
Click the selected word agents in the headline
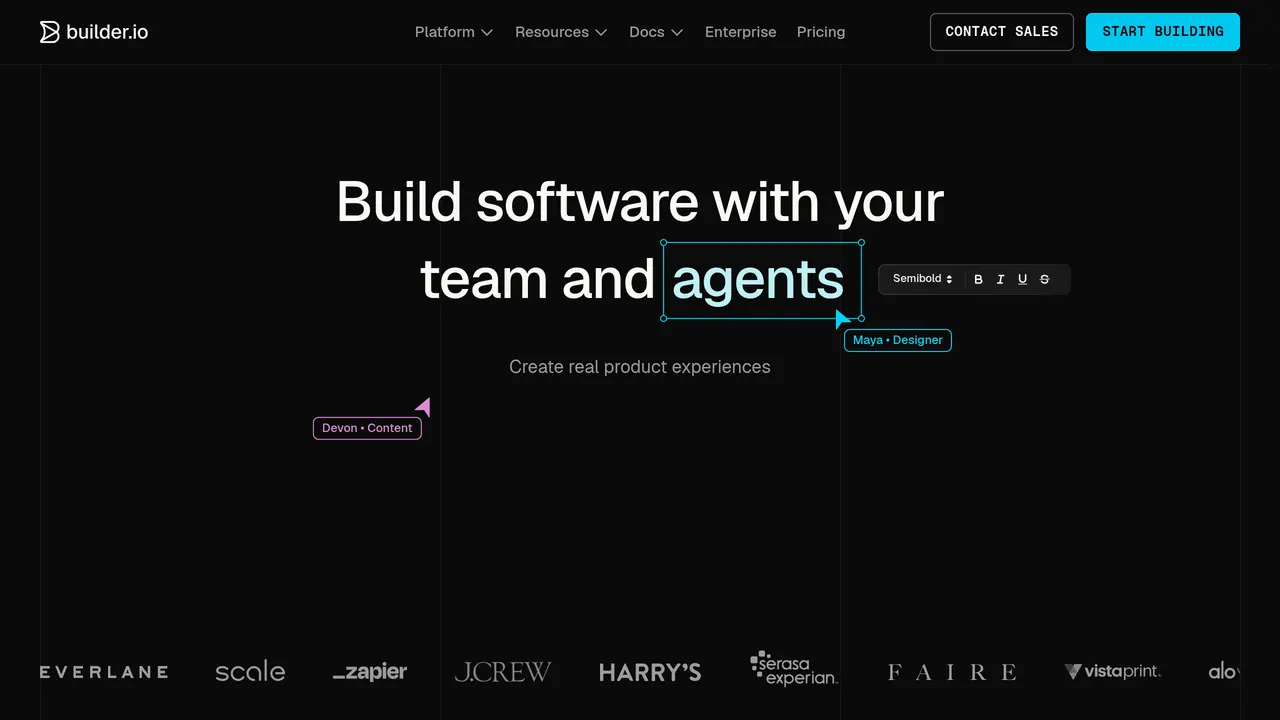tap(758, 280)
